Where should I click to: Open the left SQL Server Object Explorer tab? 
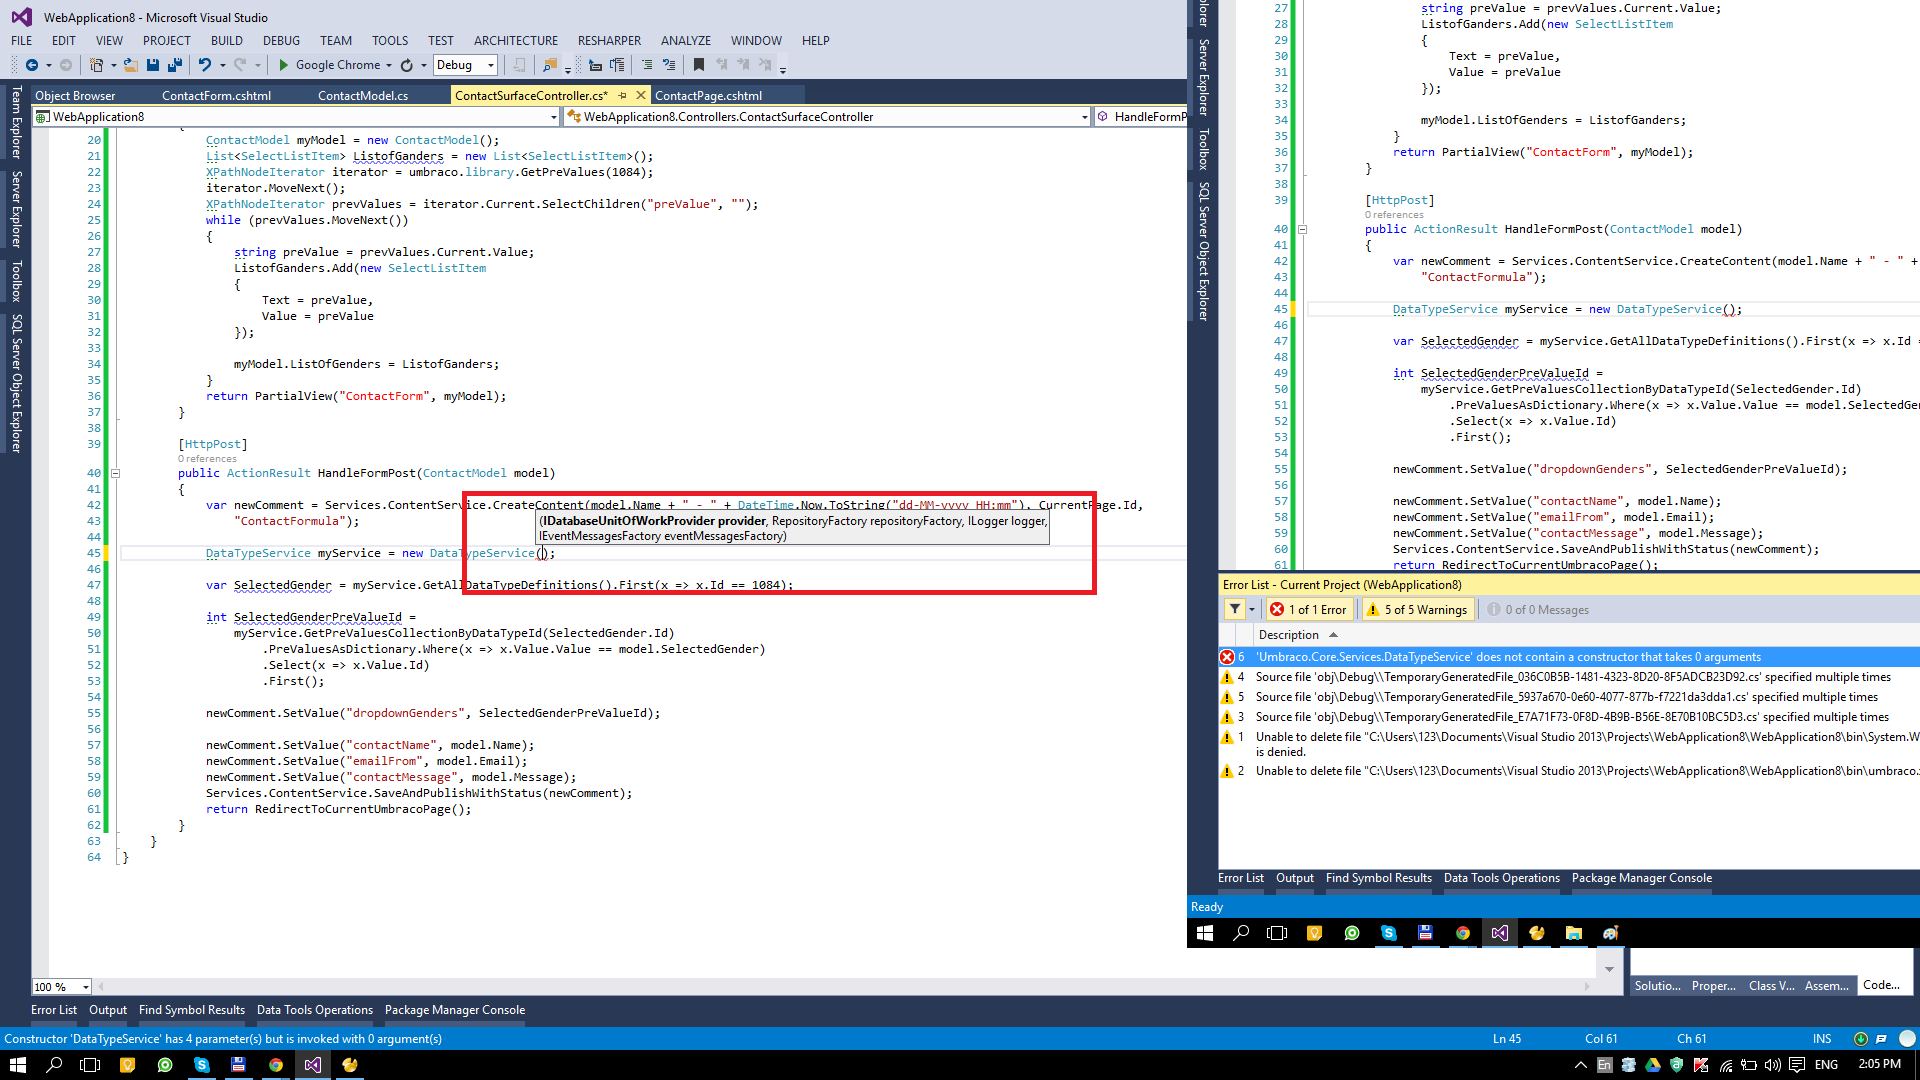(16, 383)
